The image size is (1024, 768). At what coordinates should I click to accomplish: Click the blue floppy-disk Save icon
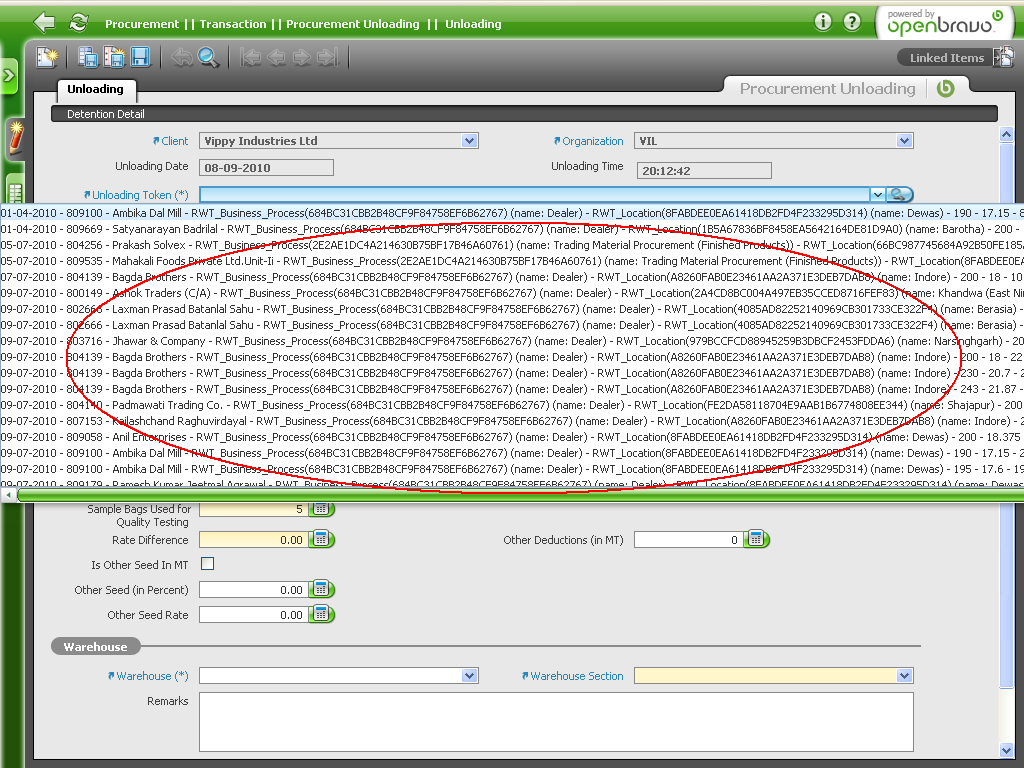point(140,57)
